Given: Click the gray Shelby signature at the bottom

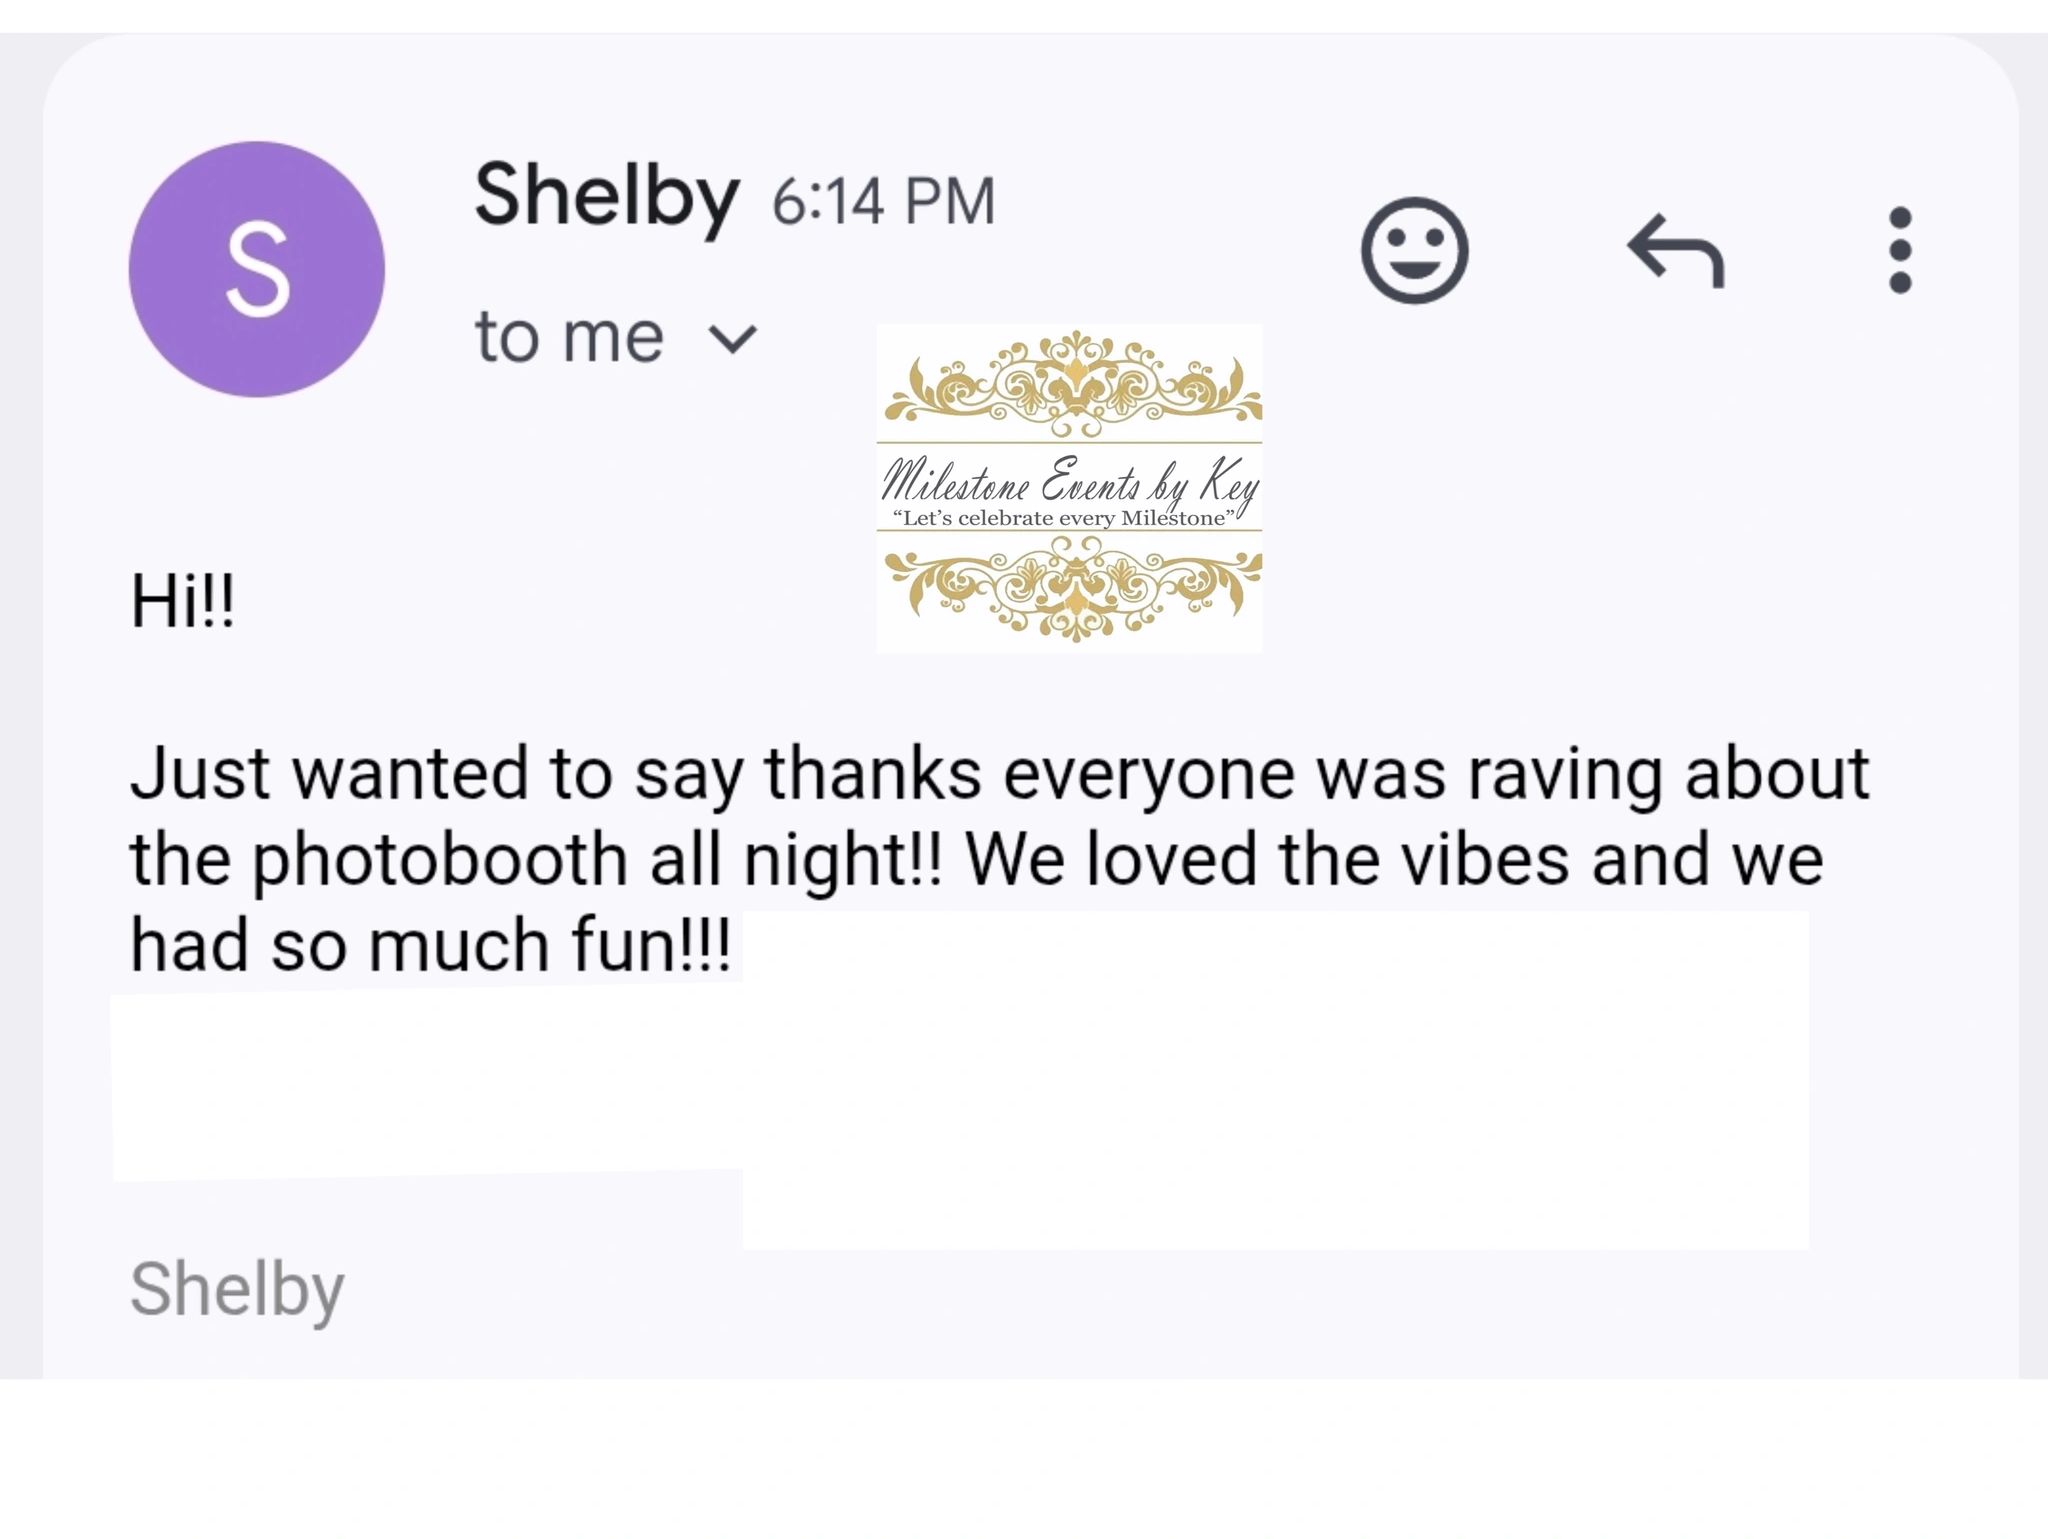Looking at the screenshot, I should coord(237,1289).
